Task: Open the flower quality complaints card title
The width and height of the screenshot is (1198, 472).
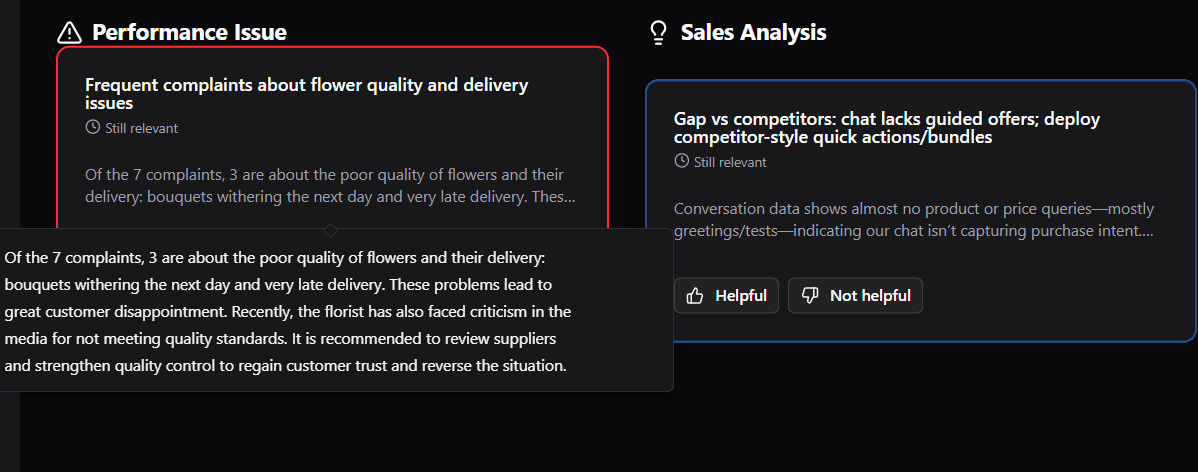Action: tap(306, 94)
